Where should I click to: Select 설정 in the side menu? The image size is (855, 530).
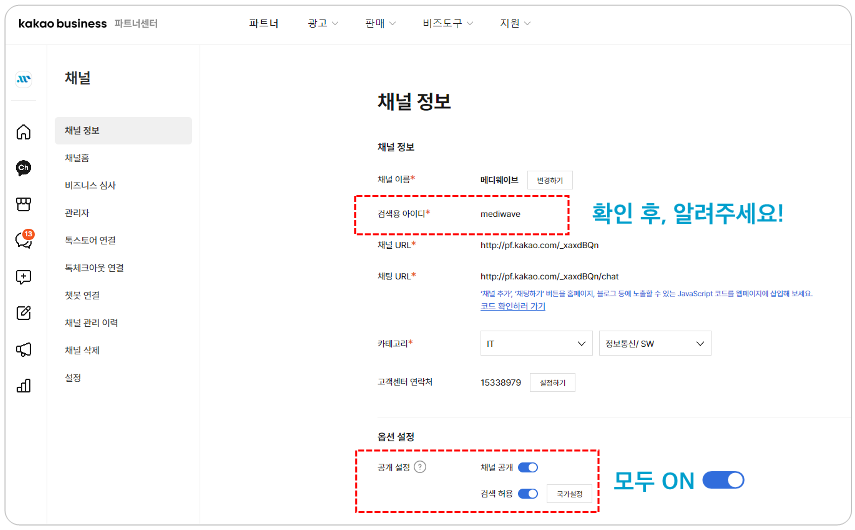tap(73, 377)
